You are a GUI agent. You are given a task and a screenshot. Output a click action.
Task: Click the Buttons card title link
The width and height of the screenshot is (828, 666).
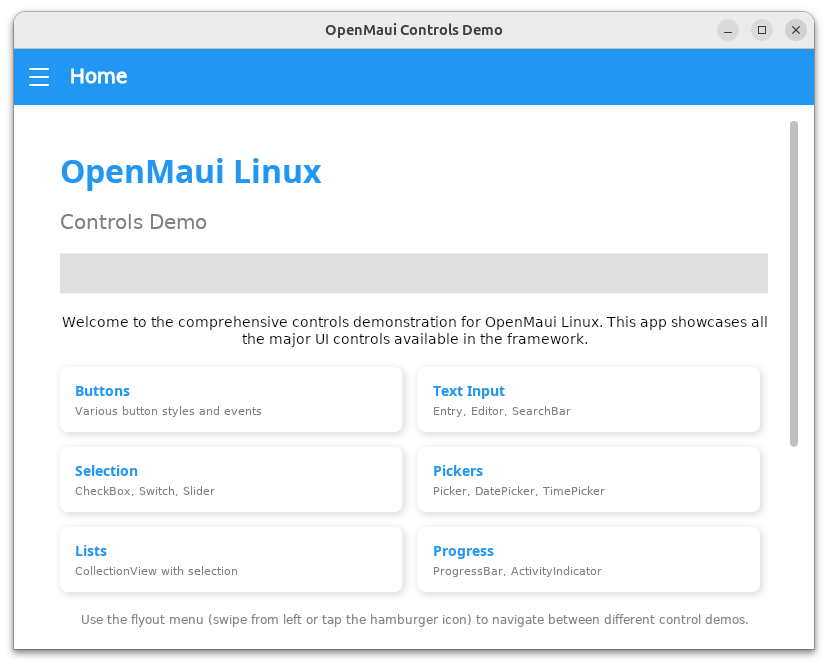click(x=102, y=391)
